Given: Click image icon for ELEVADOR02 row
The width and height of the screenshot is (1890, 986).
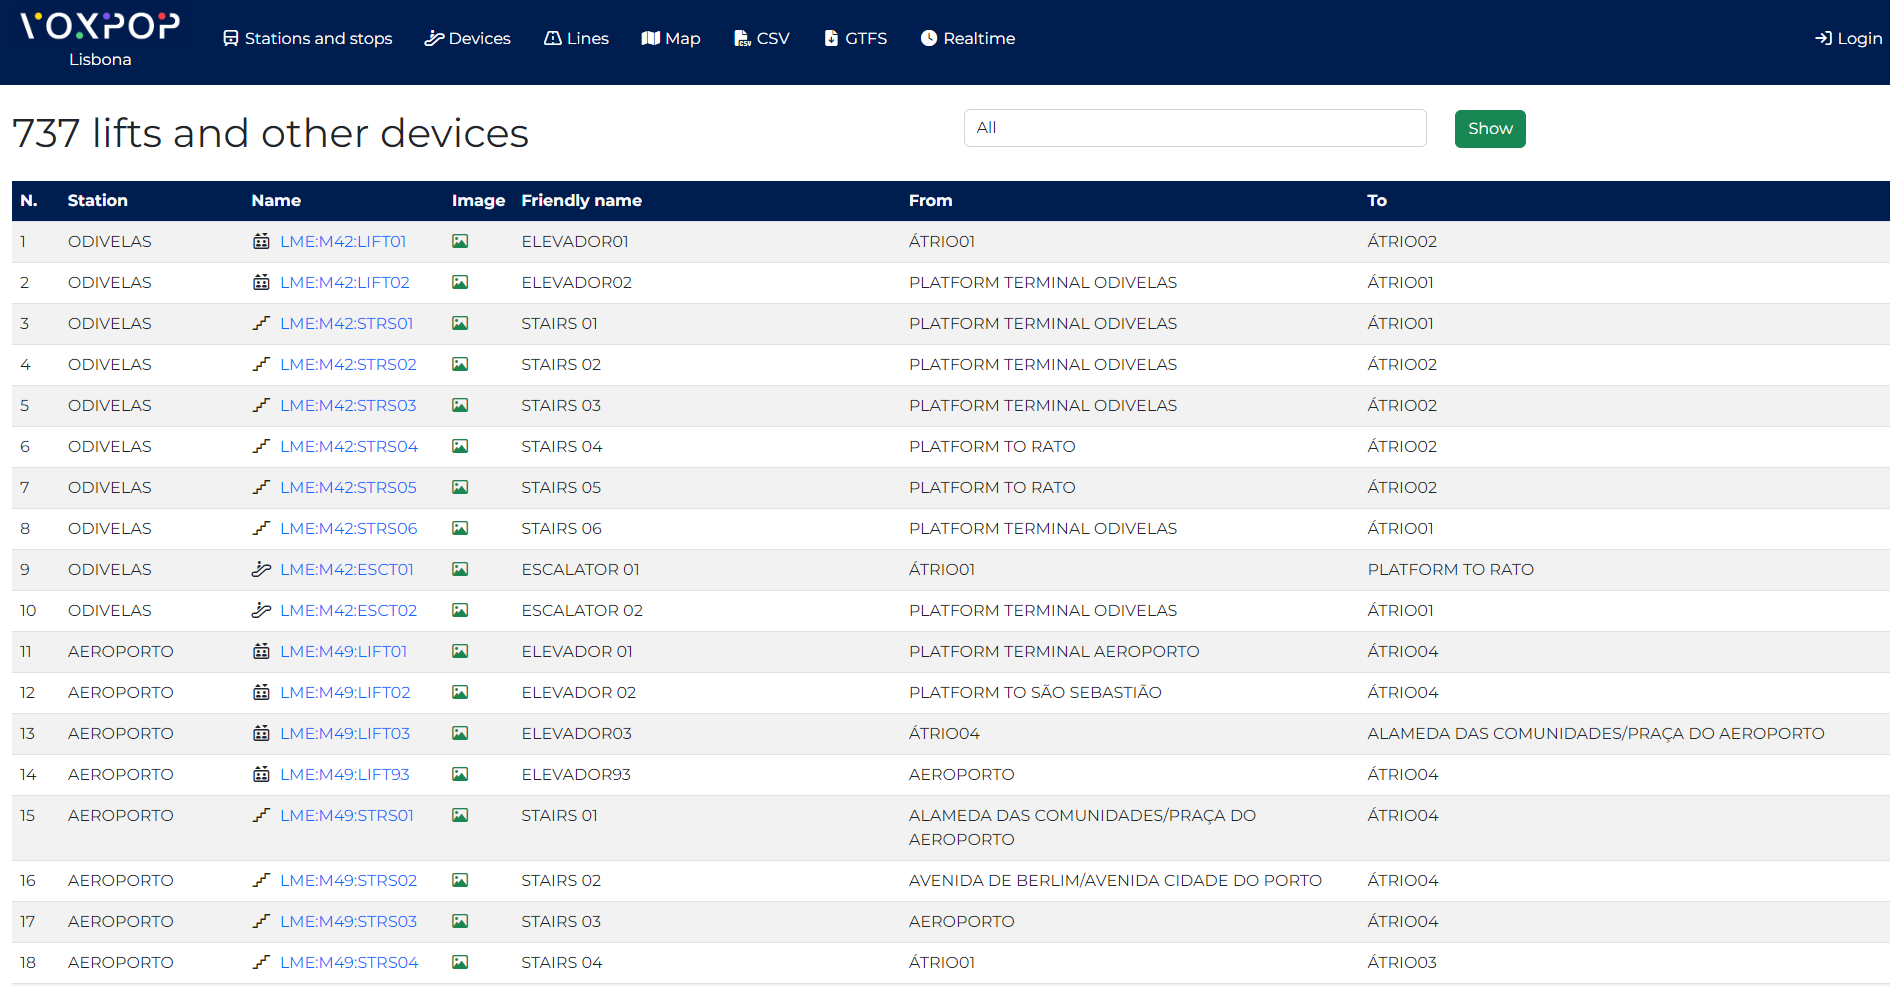Looking at the screenshot, I should [460, 282].
